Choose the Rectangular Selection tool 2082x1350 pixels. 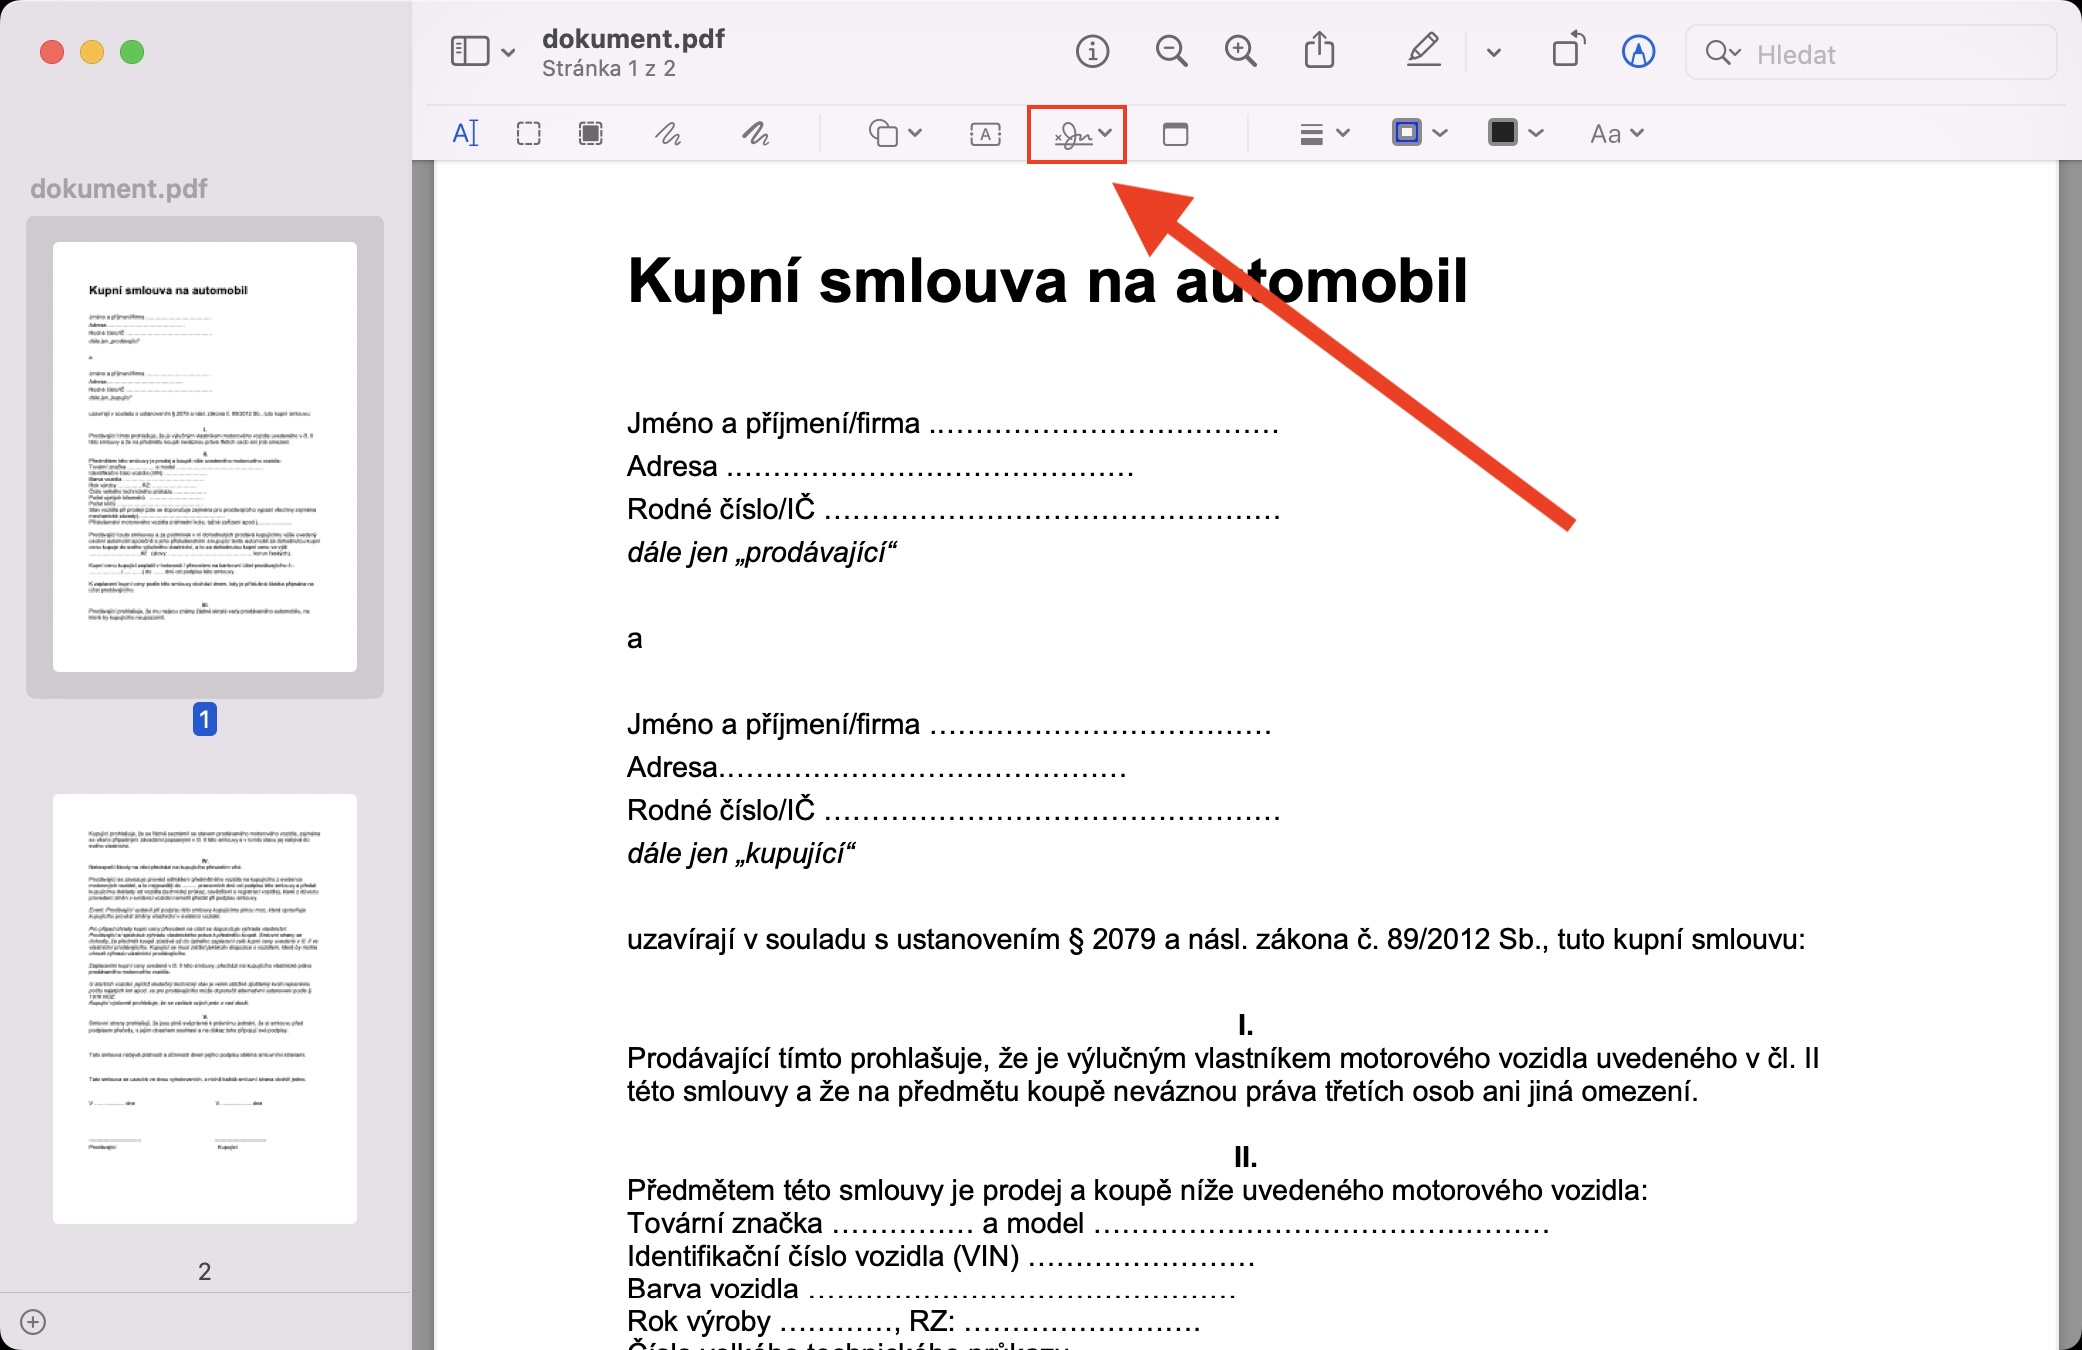click(x=528, y=133)
